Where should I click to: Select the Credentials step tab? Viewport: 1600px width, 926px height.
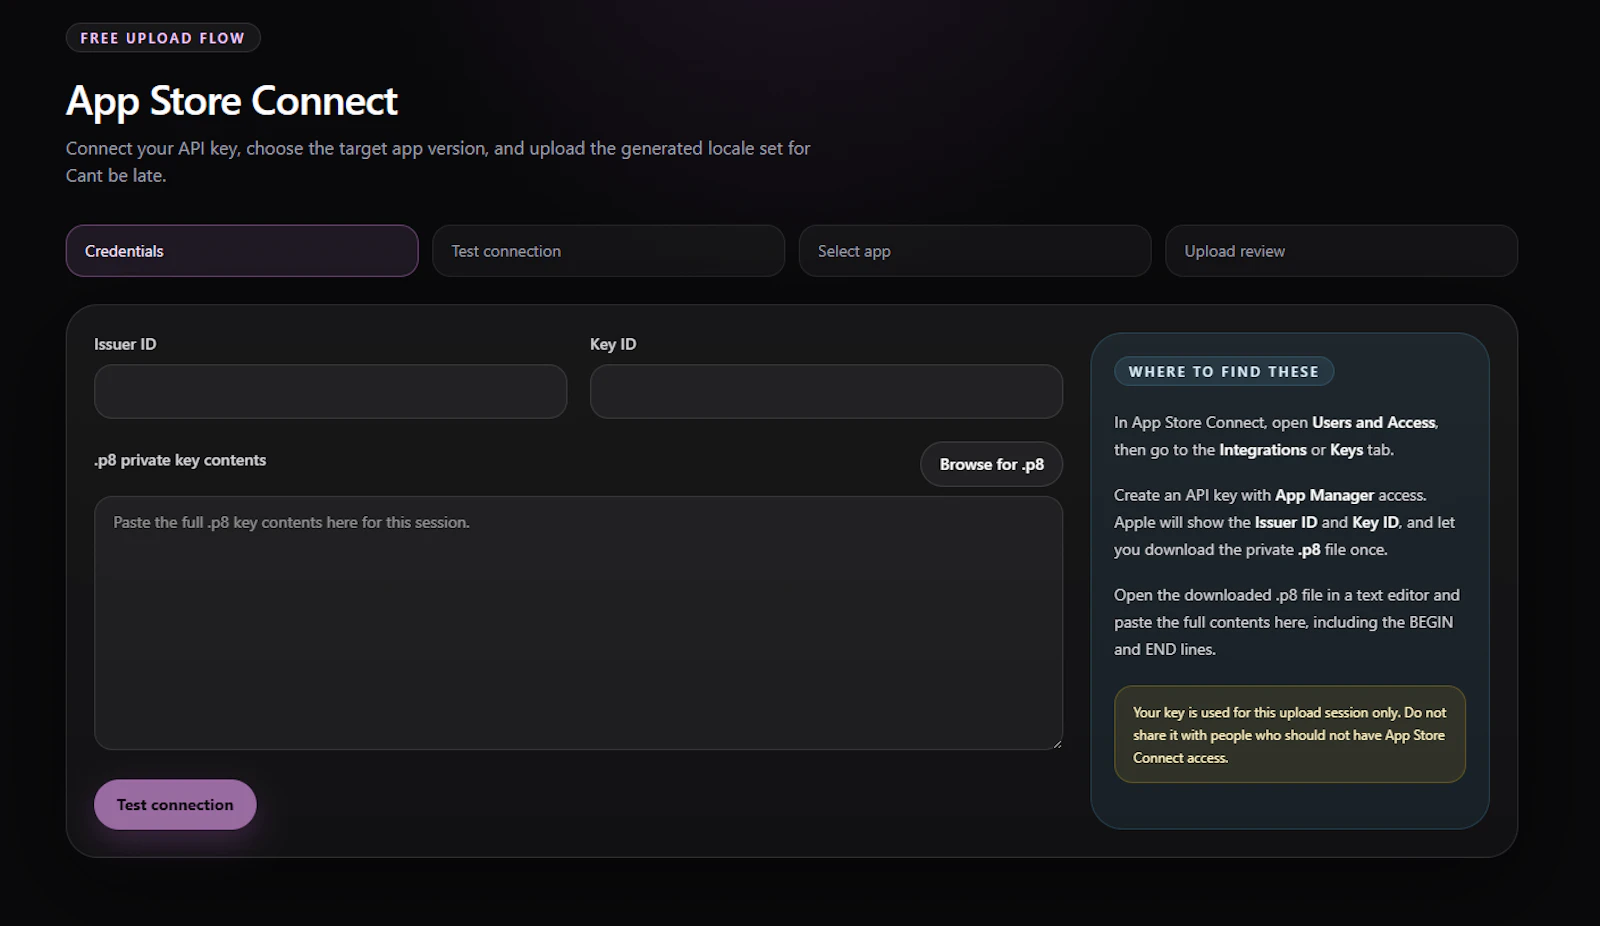(x=242, y=251)
